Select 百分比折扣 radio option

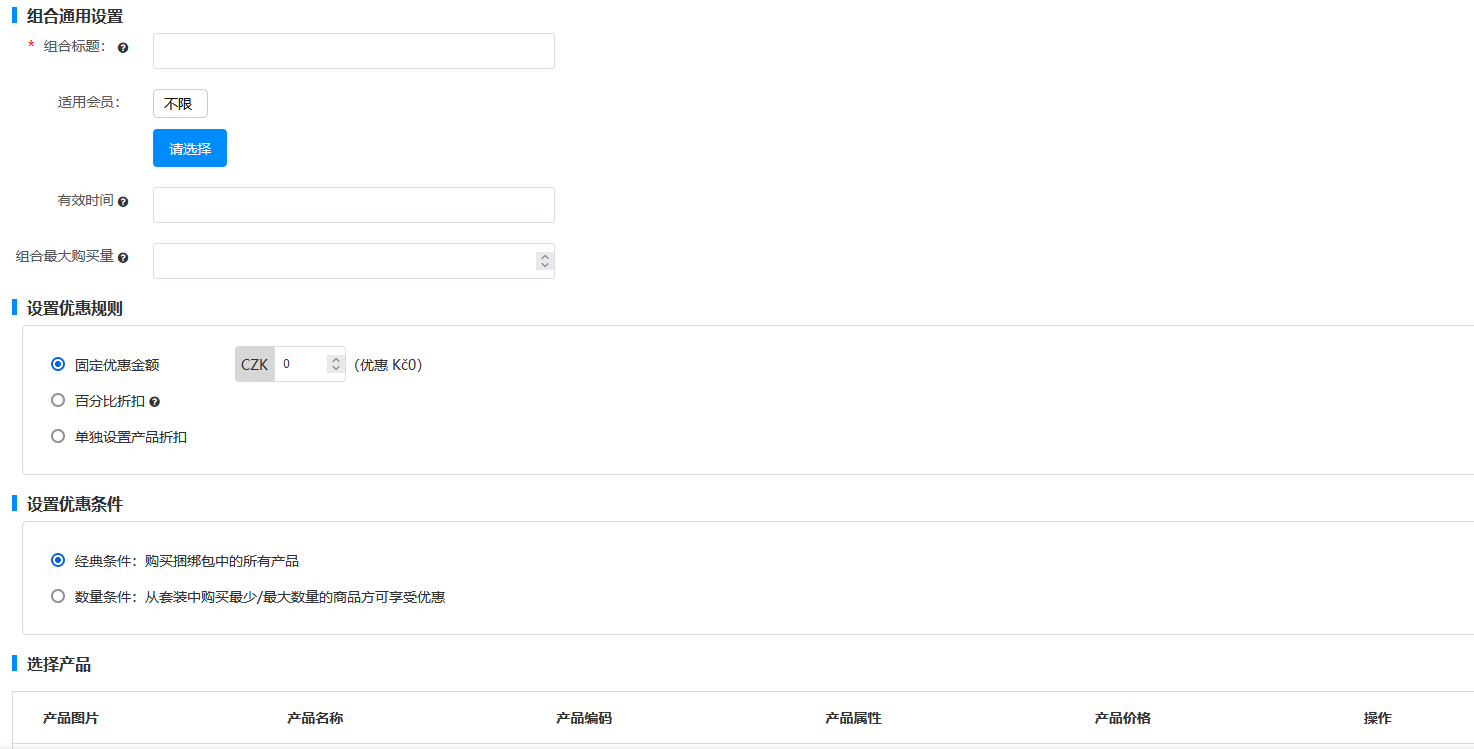58,401
